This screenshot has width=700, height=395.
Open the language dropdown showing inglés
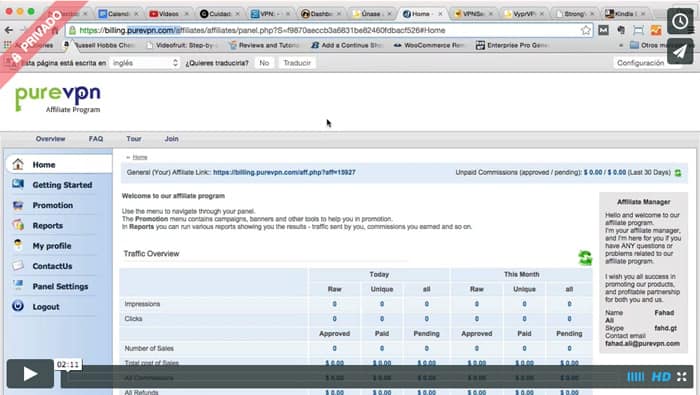point(145,63)
